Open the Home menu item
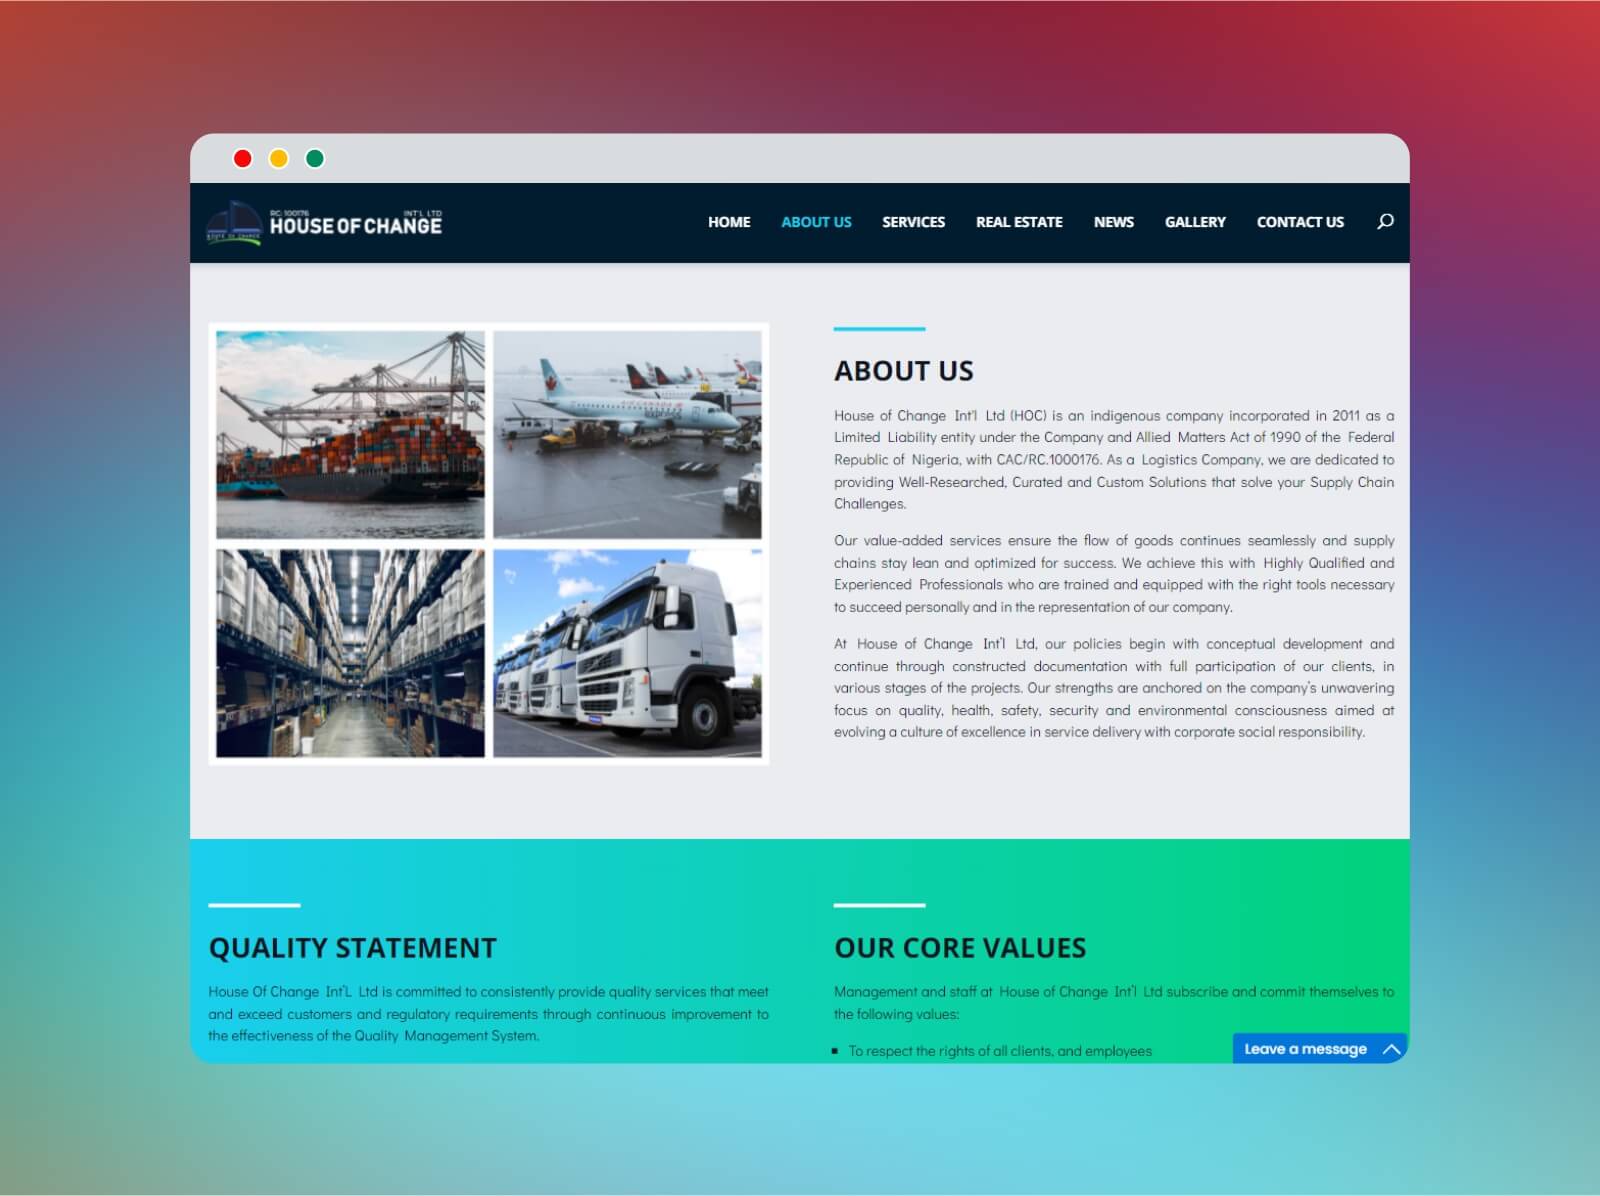This screenshot has height=1196, width=1600. click(x=729, y=222)
